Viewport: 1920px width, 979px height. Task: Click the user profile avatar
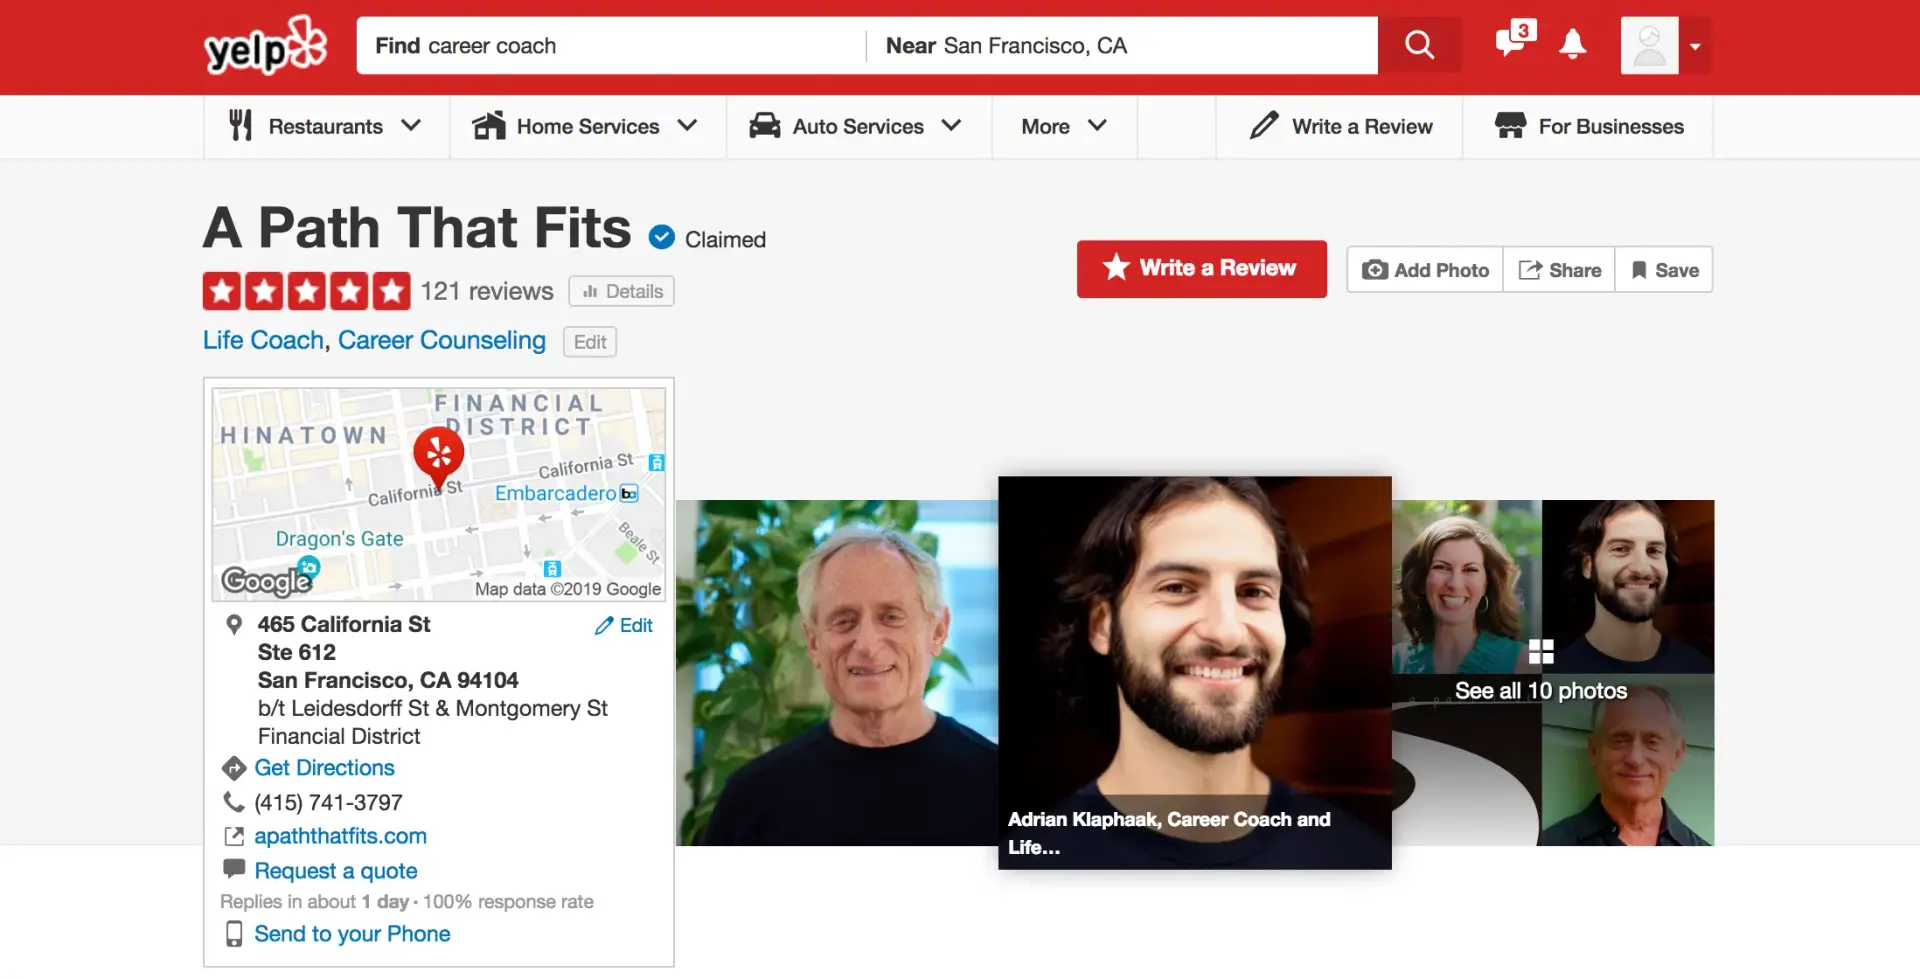[x=1649, y=46]
